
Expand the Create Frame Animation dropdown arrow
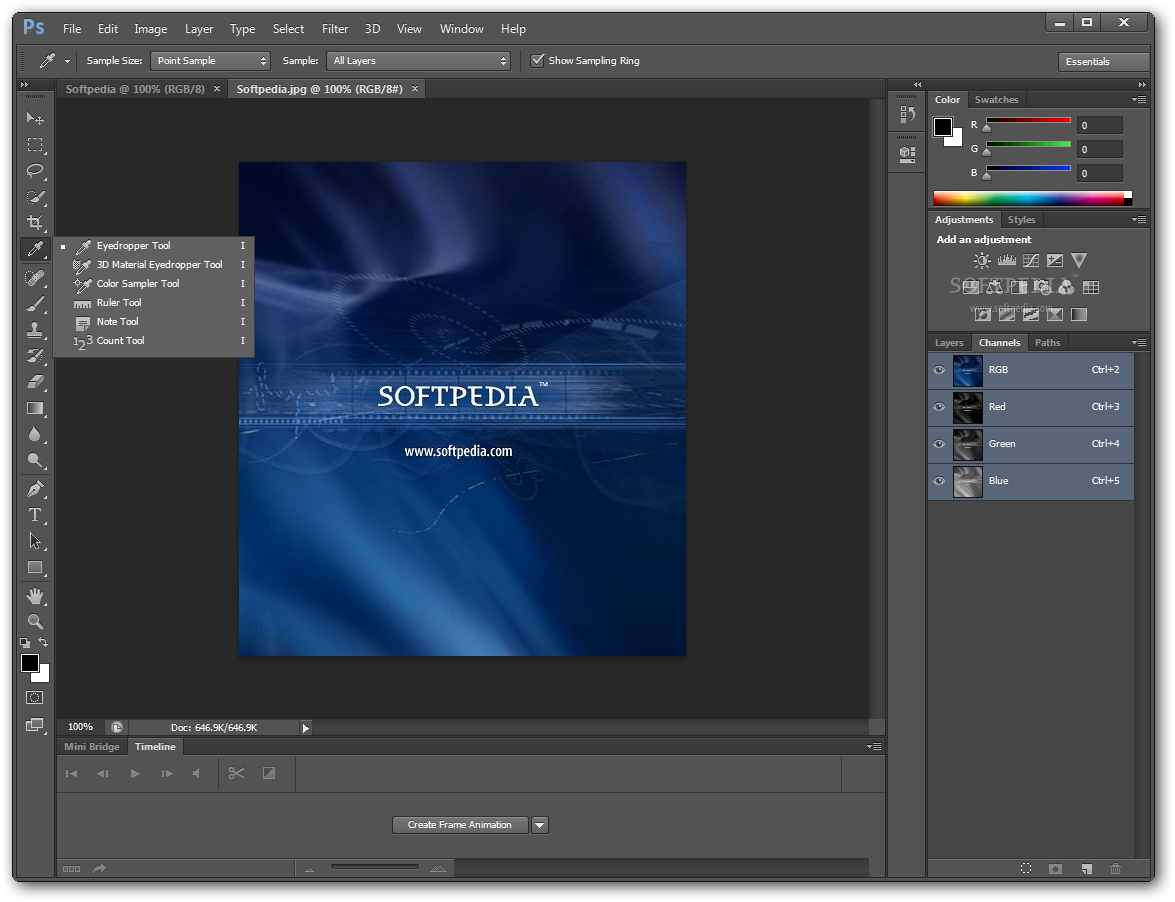(x=540, y=825)
